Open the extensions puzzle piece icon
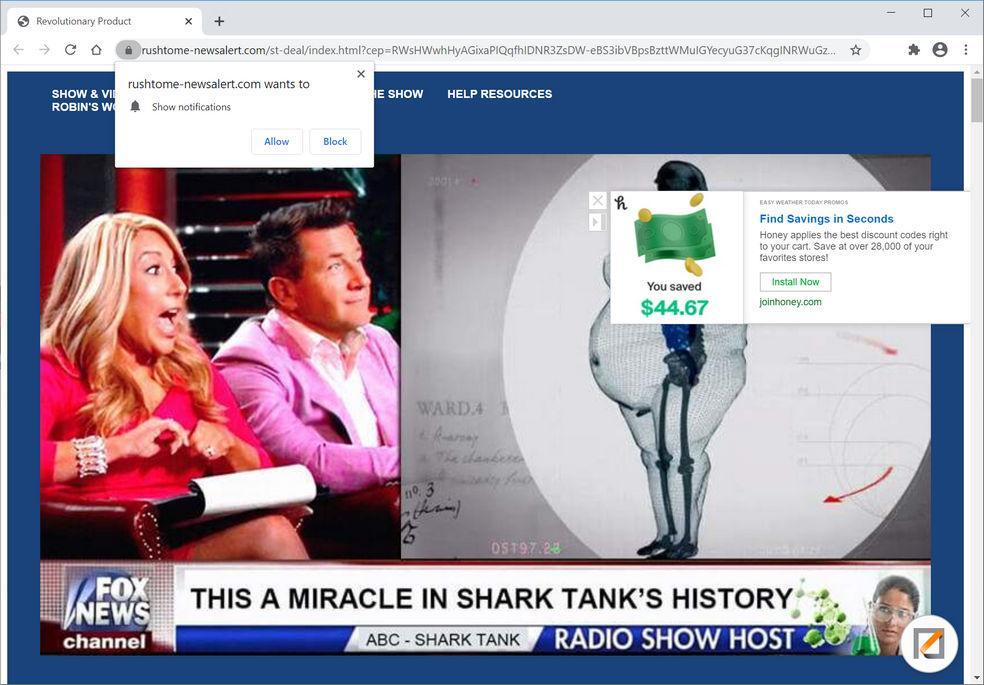The image size is (984, 685). [914, 50]
